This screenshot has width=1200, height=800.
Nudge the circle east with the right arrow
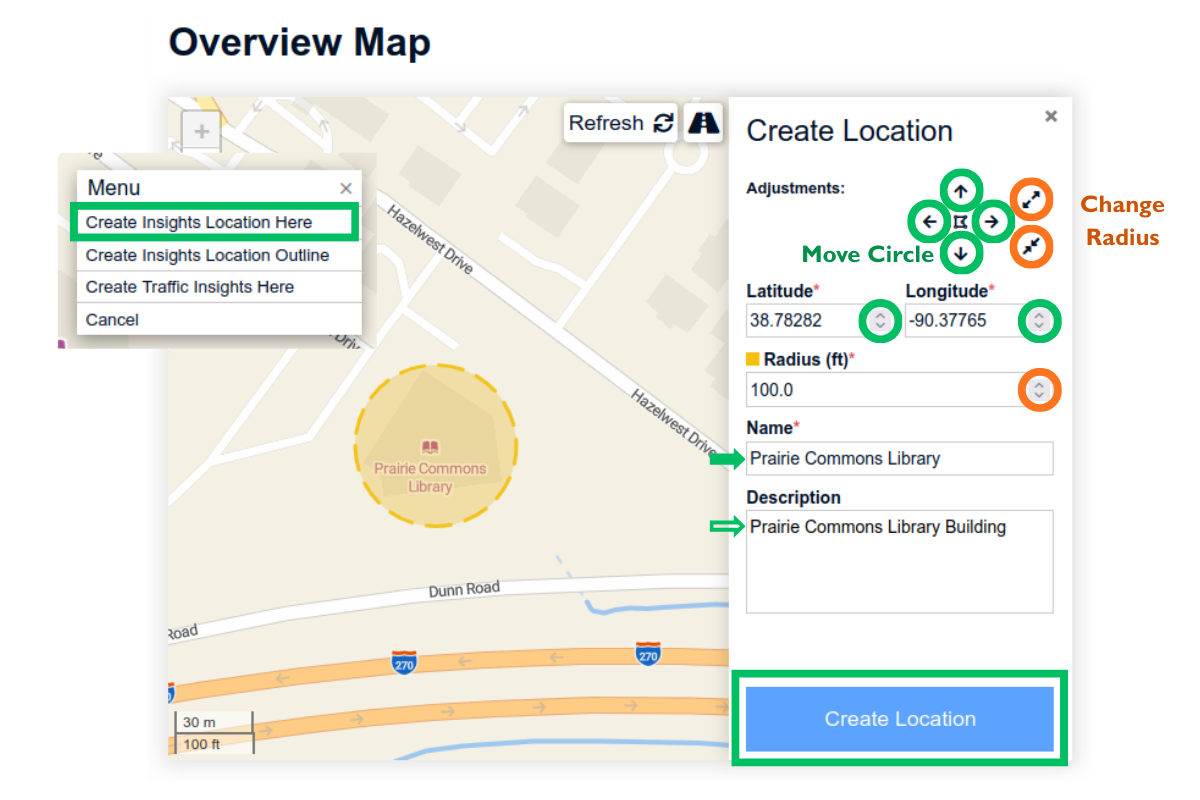(x=993, y=222)
